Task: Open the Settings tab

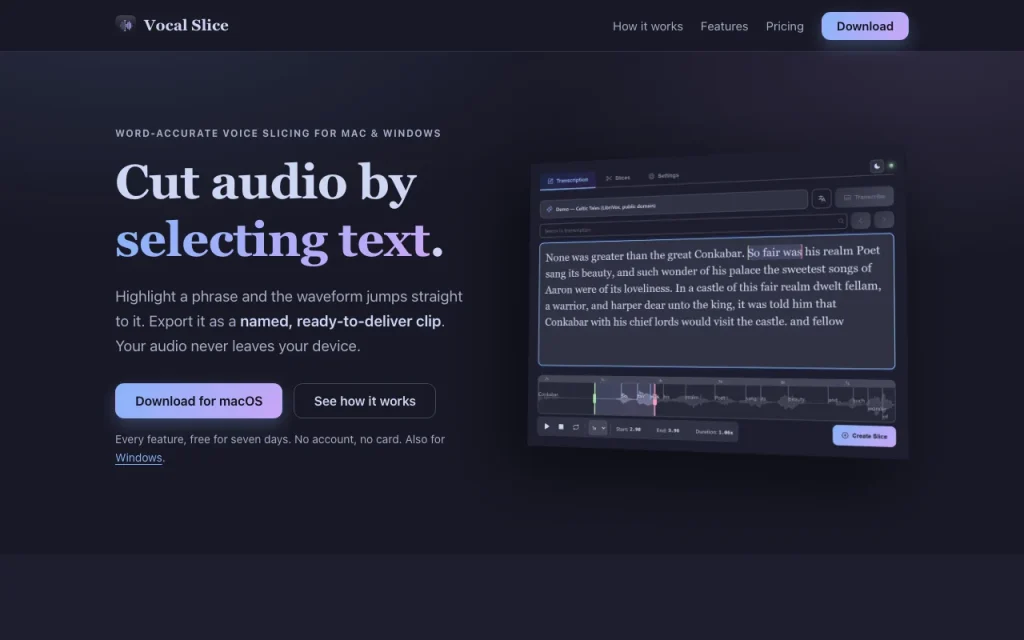Action: click(x=664, y=176)
